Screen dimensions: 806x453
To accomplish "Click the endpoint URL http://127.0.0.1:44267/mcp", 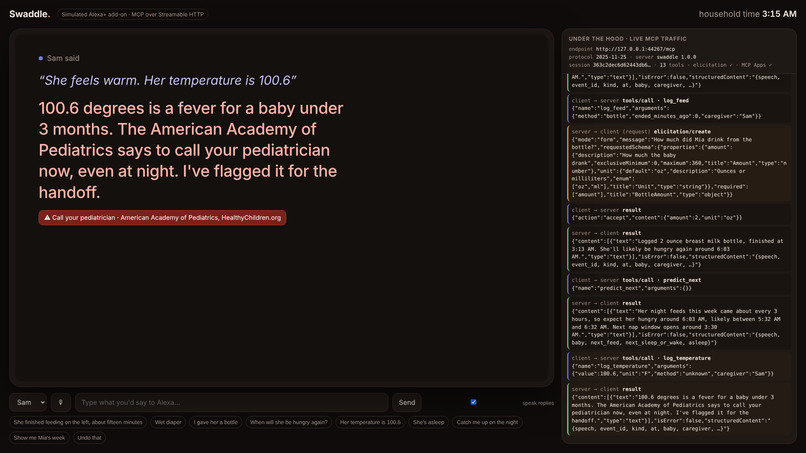I will tap(635, 49).
